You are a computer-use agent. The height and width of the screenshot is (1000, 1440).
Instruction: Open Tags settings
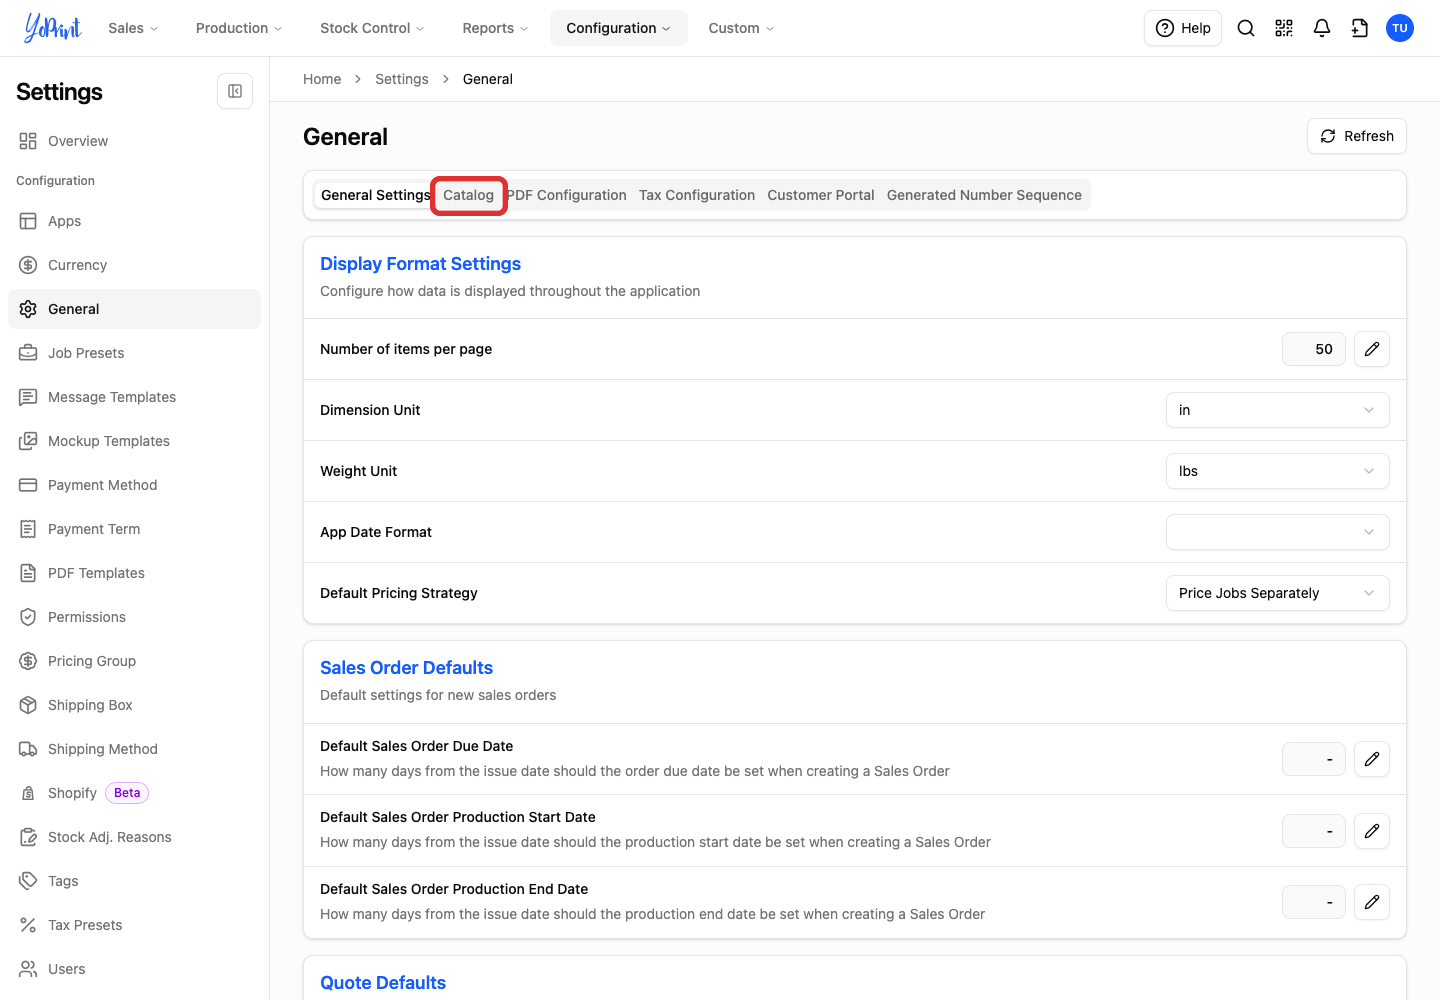click(x=134, y=881)
